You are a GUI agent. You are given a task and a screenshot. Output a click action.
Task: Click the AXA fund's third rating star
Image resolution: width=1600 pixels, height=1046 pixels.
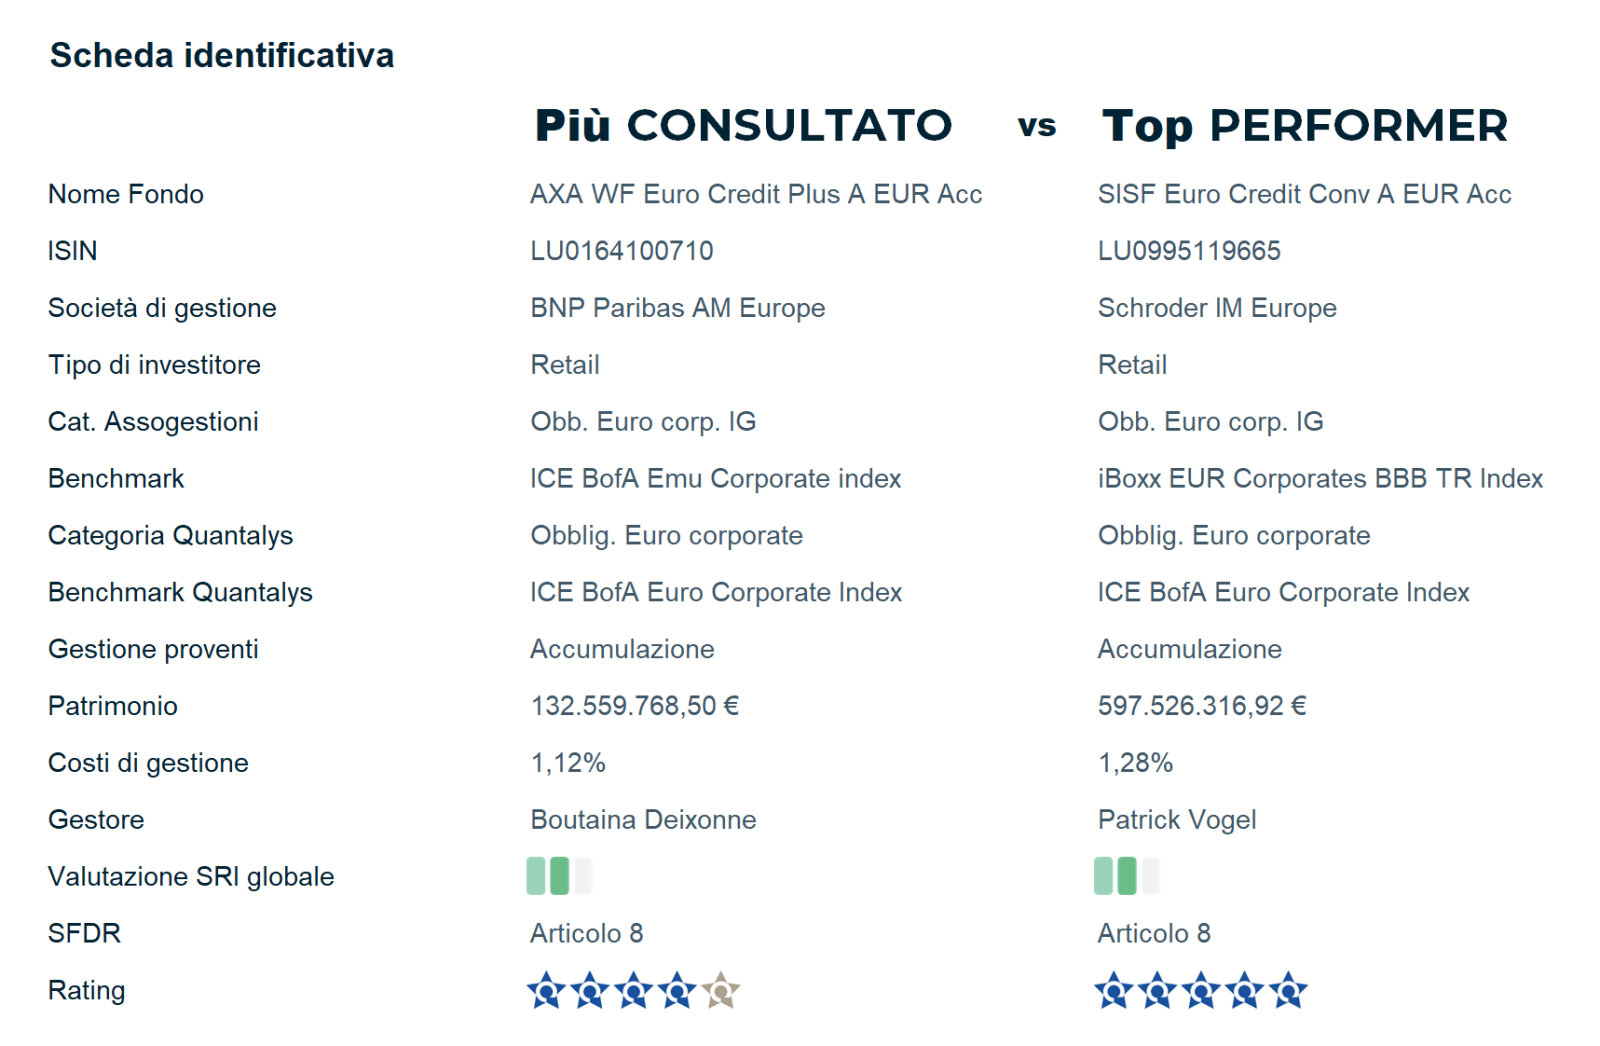(x=634, y=990)
